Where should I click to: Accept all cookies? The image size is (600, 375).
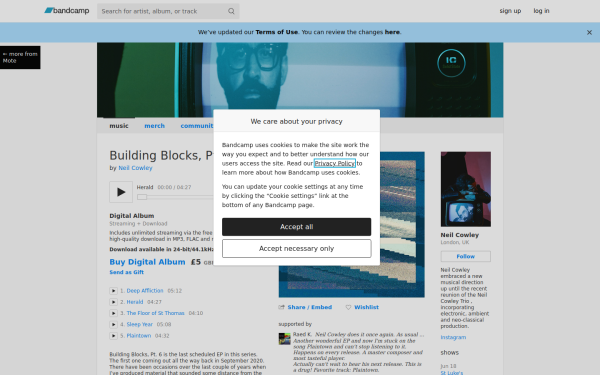(297, 227)
